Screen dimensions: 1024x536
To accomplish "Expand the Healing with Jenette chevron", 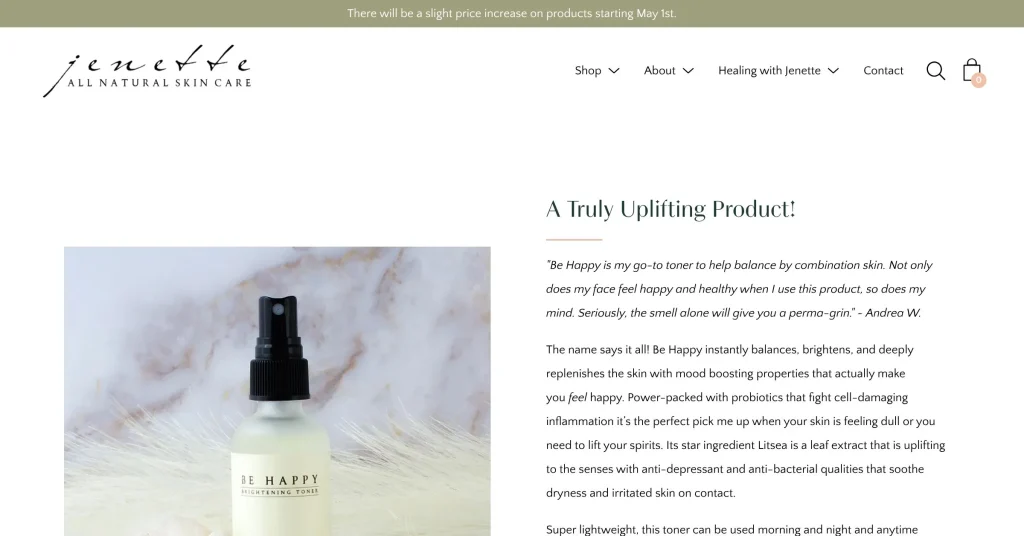I will 833,71.
